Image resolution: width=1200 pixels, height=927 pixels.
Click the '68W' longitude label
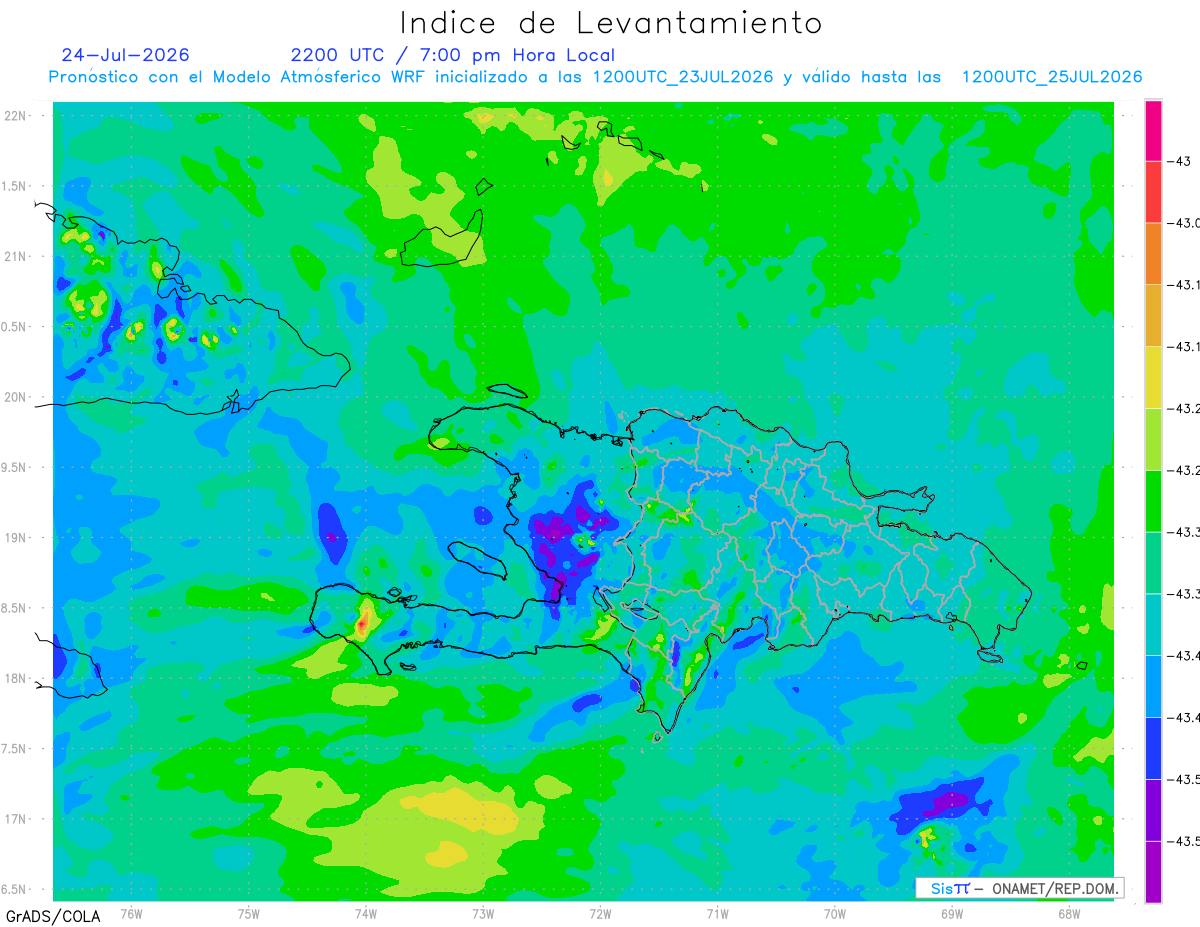click(1068, 913)
